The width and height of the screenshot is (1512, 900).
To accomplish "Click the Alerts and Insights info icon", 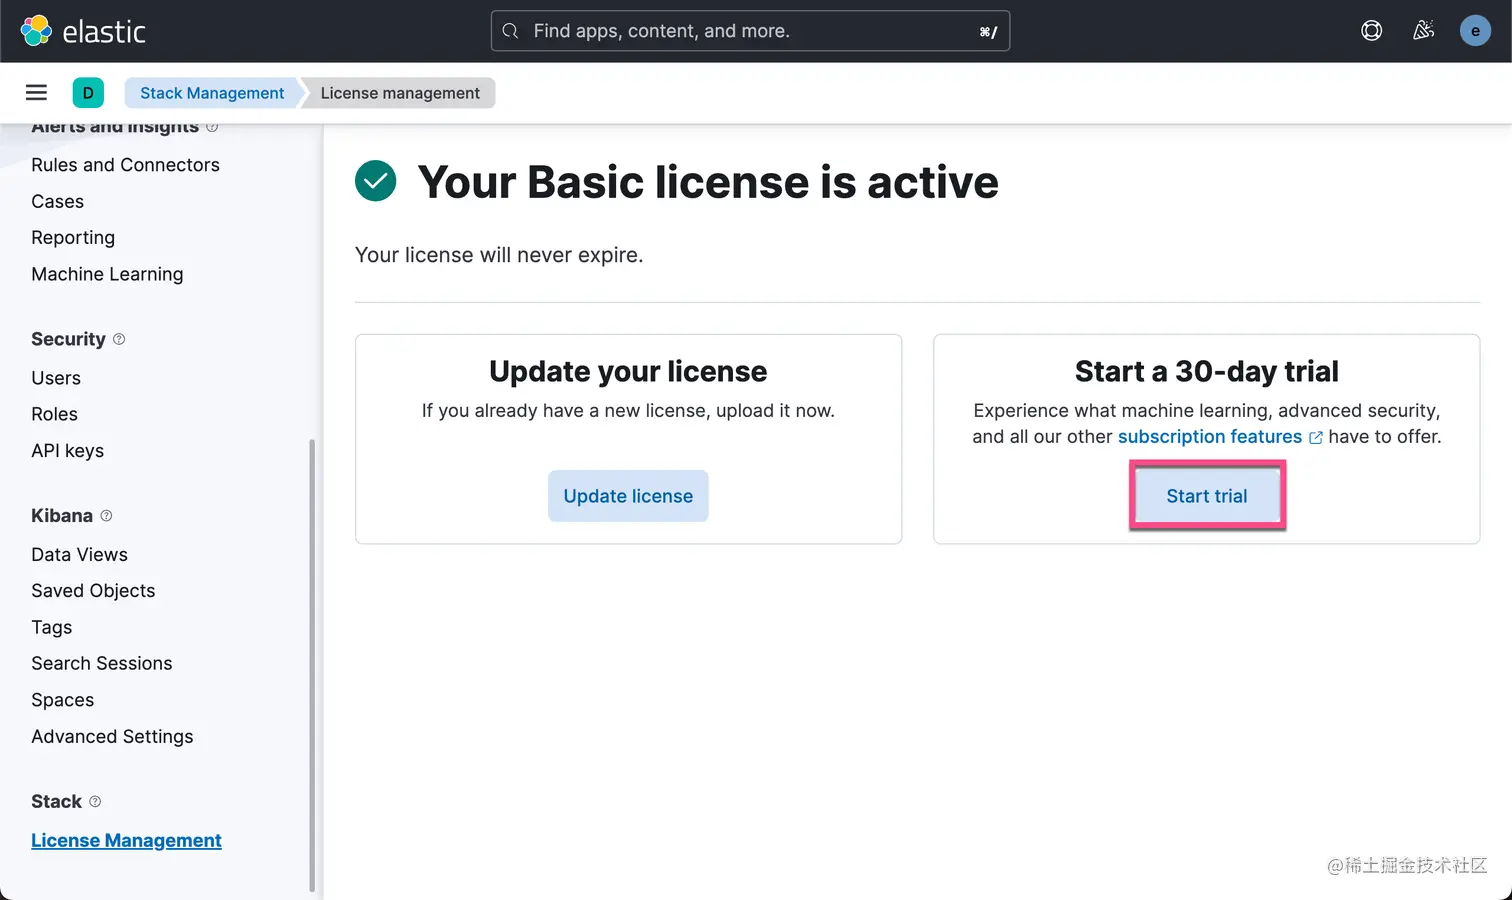I will pos(212,127).
